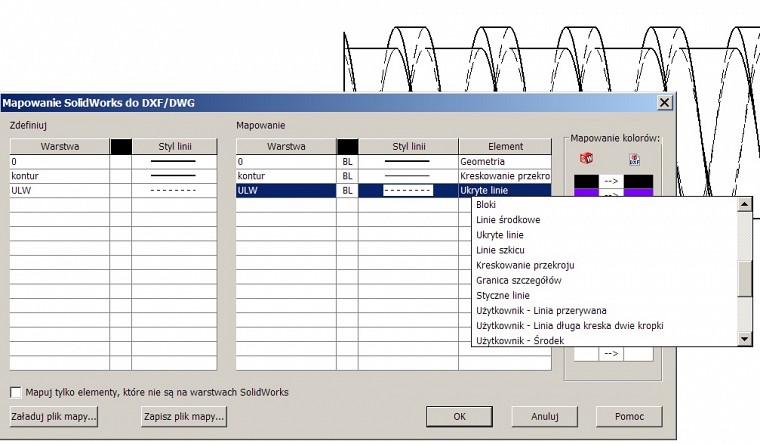Click dropdown list scroll down arrow

(x=745, y=339)
